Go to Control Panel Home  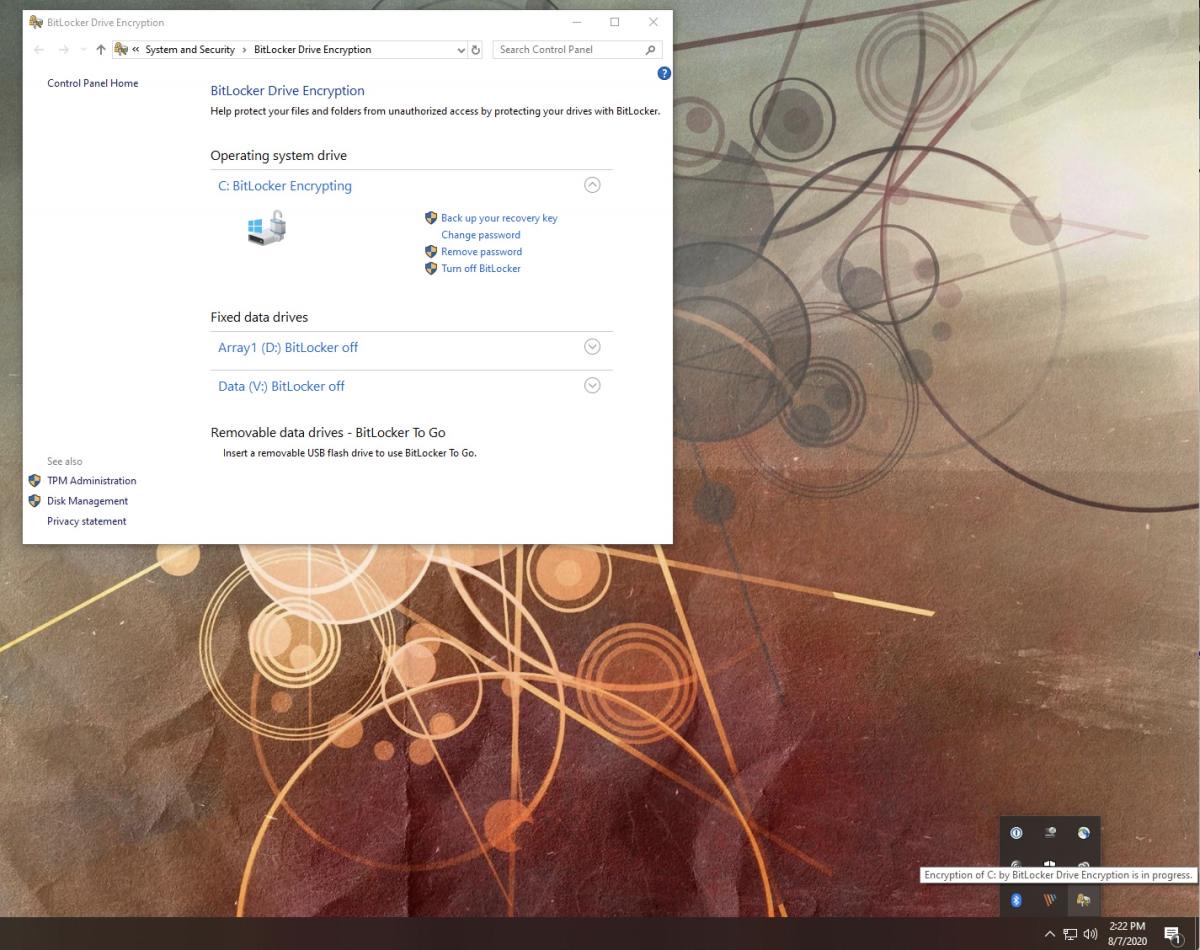93,83
